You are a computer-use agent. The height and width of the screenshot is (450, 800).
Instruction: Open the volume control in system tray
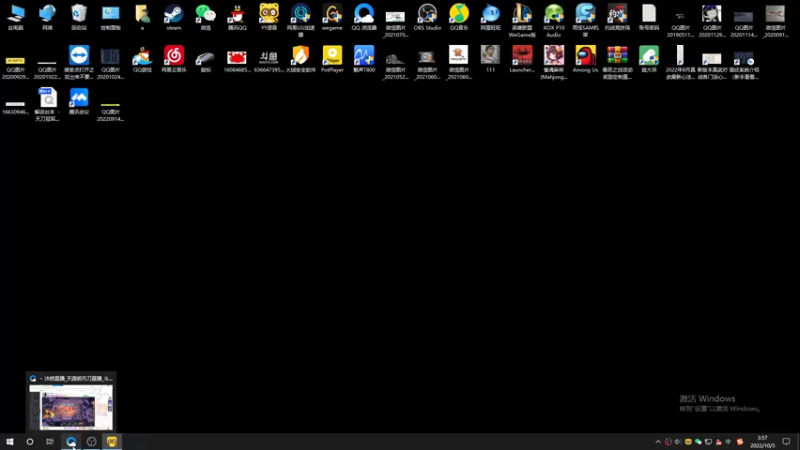tap(678, 442)
